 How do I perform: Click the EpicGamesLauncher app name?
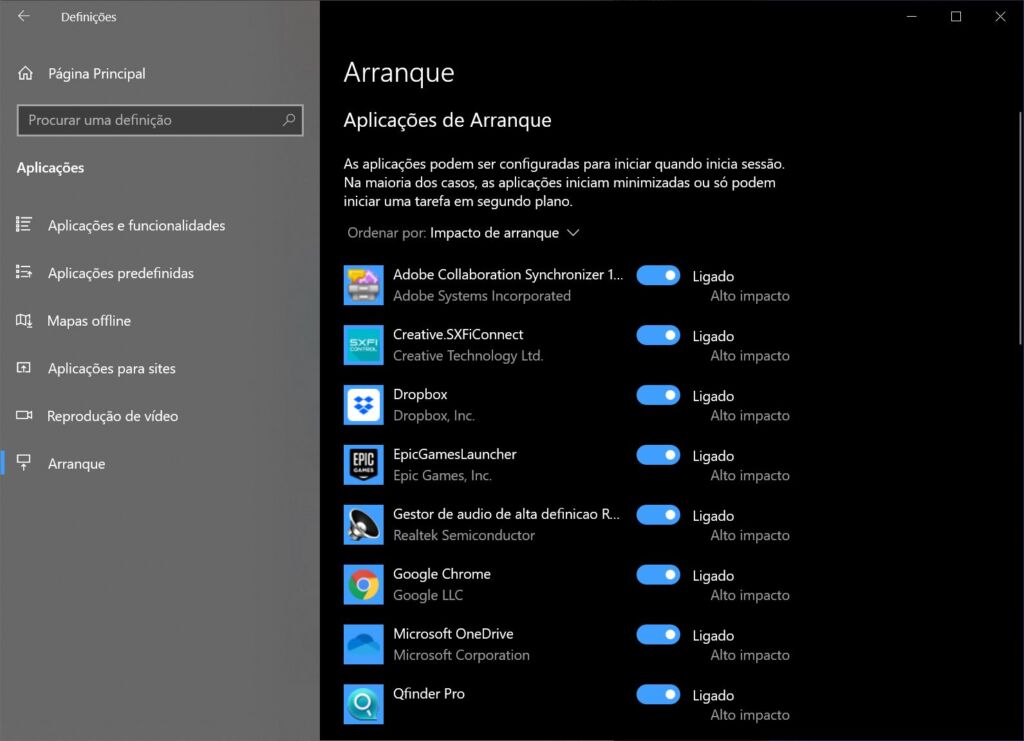pyautogui.click(x=455, y=454)
